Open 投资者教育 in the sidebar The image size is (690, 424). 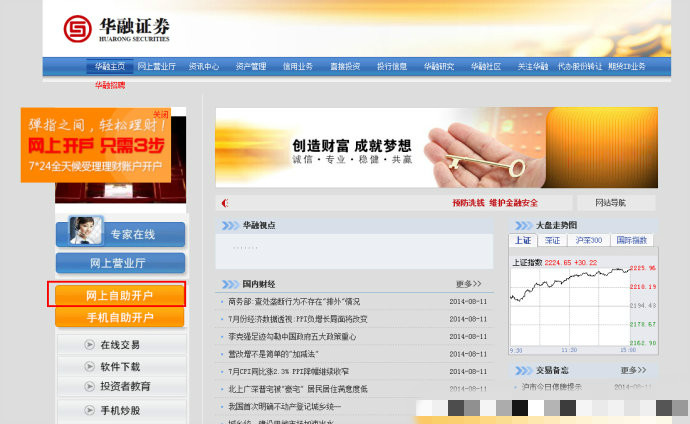click(x=125, y=386)
